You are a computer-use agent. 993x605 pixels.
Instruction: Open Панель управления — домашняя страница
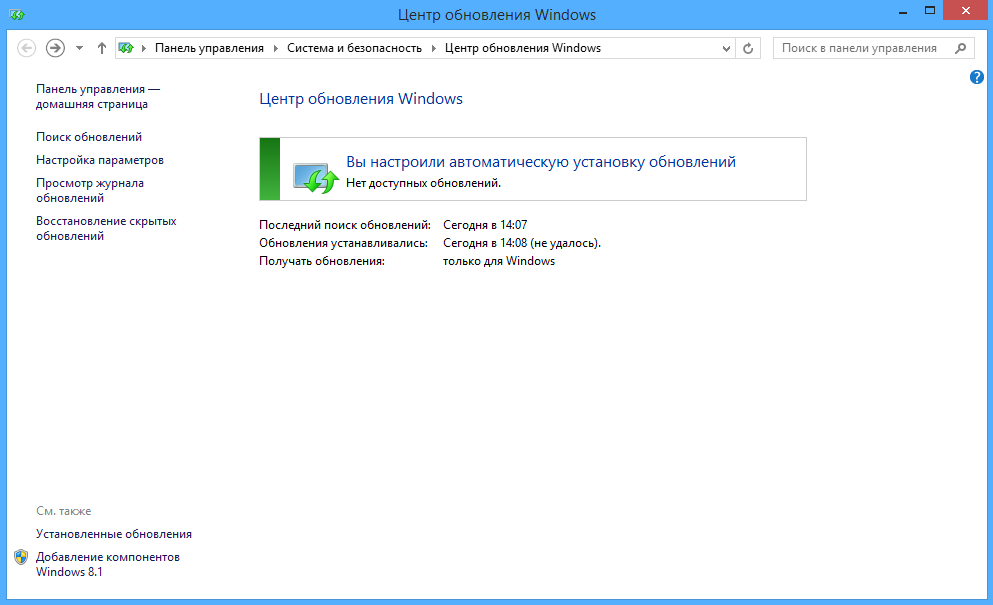tap(98, 96)
